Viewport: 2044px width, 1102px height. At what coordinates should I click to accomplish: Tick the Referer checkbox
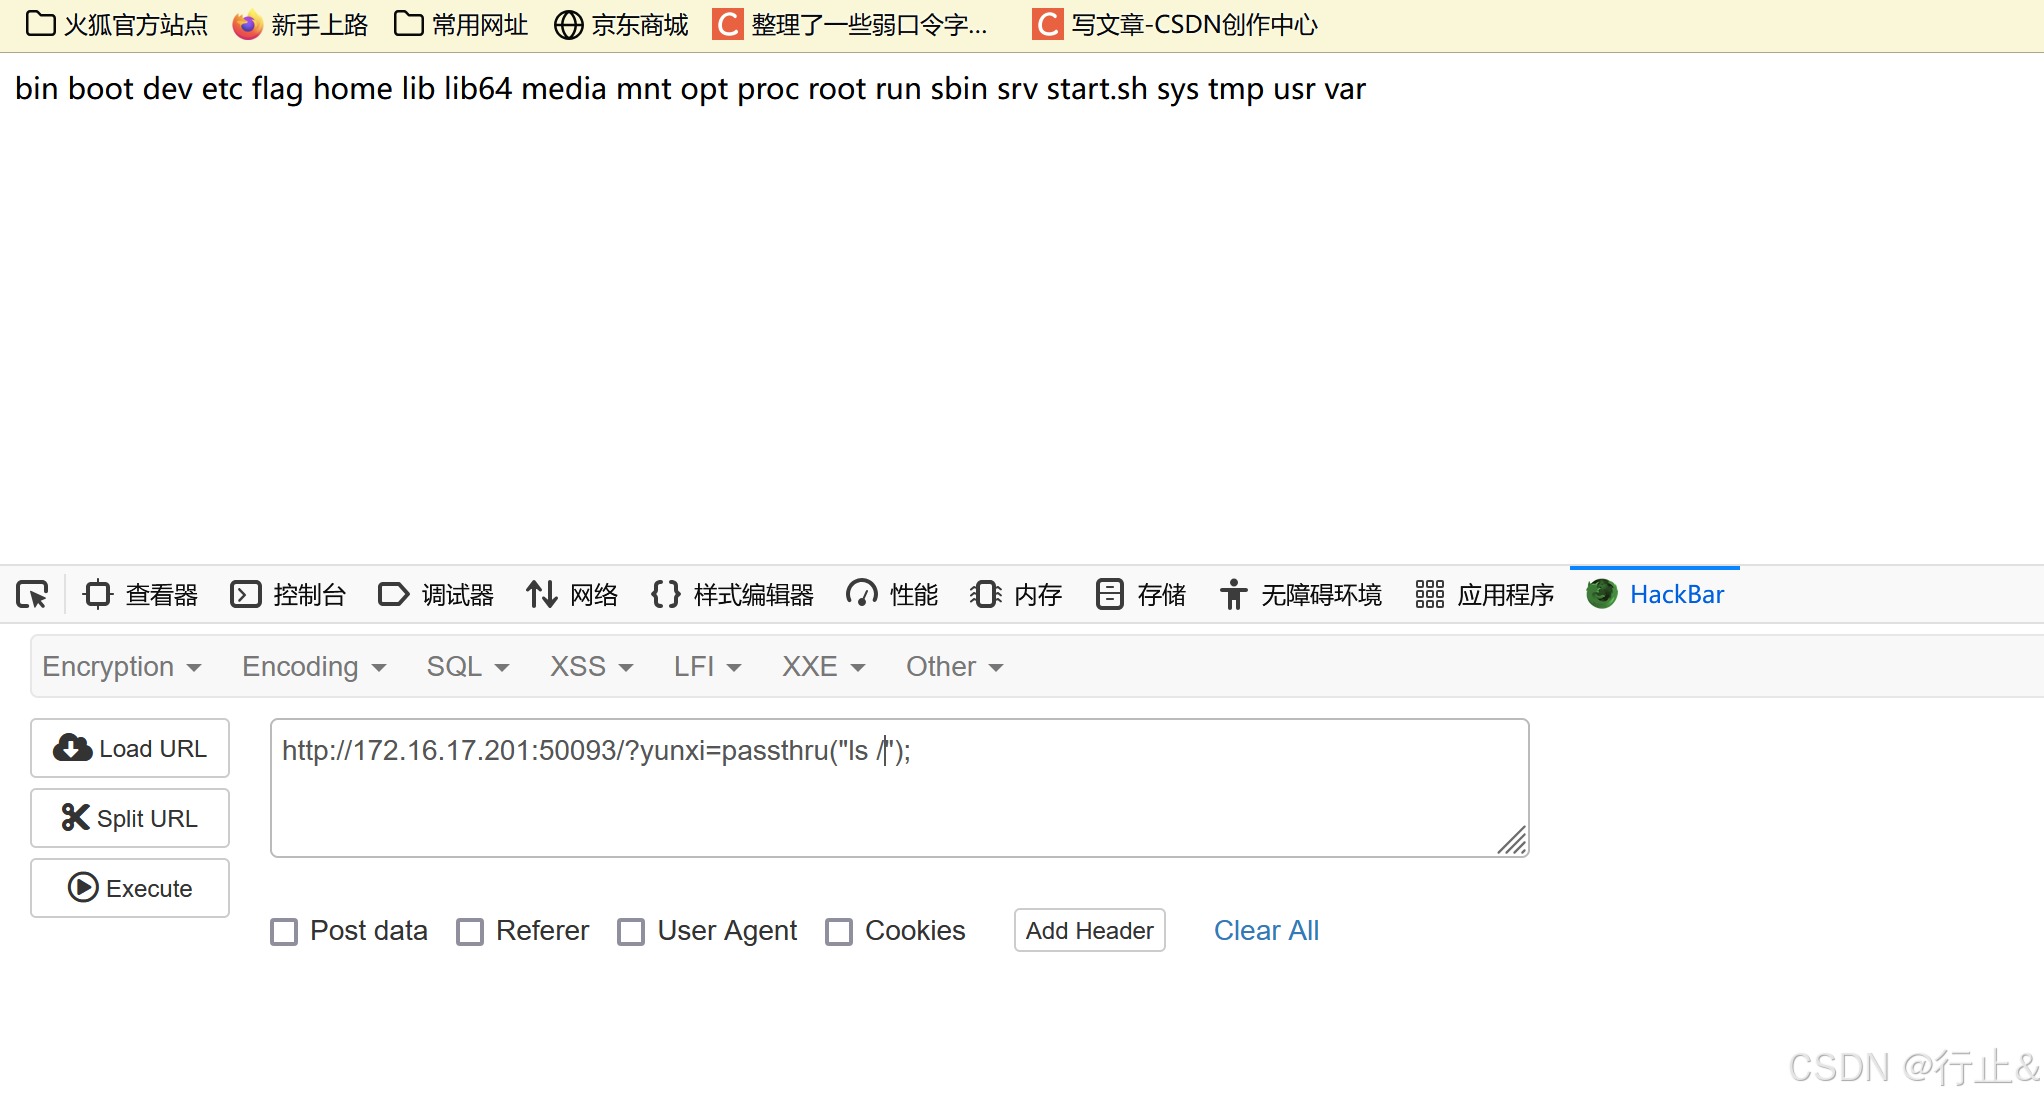tap(470, 932)
